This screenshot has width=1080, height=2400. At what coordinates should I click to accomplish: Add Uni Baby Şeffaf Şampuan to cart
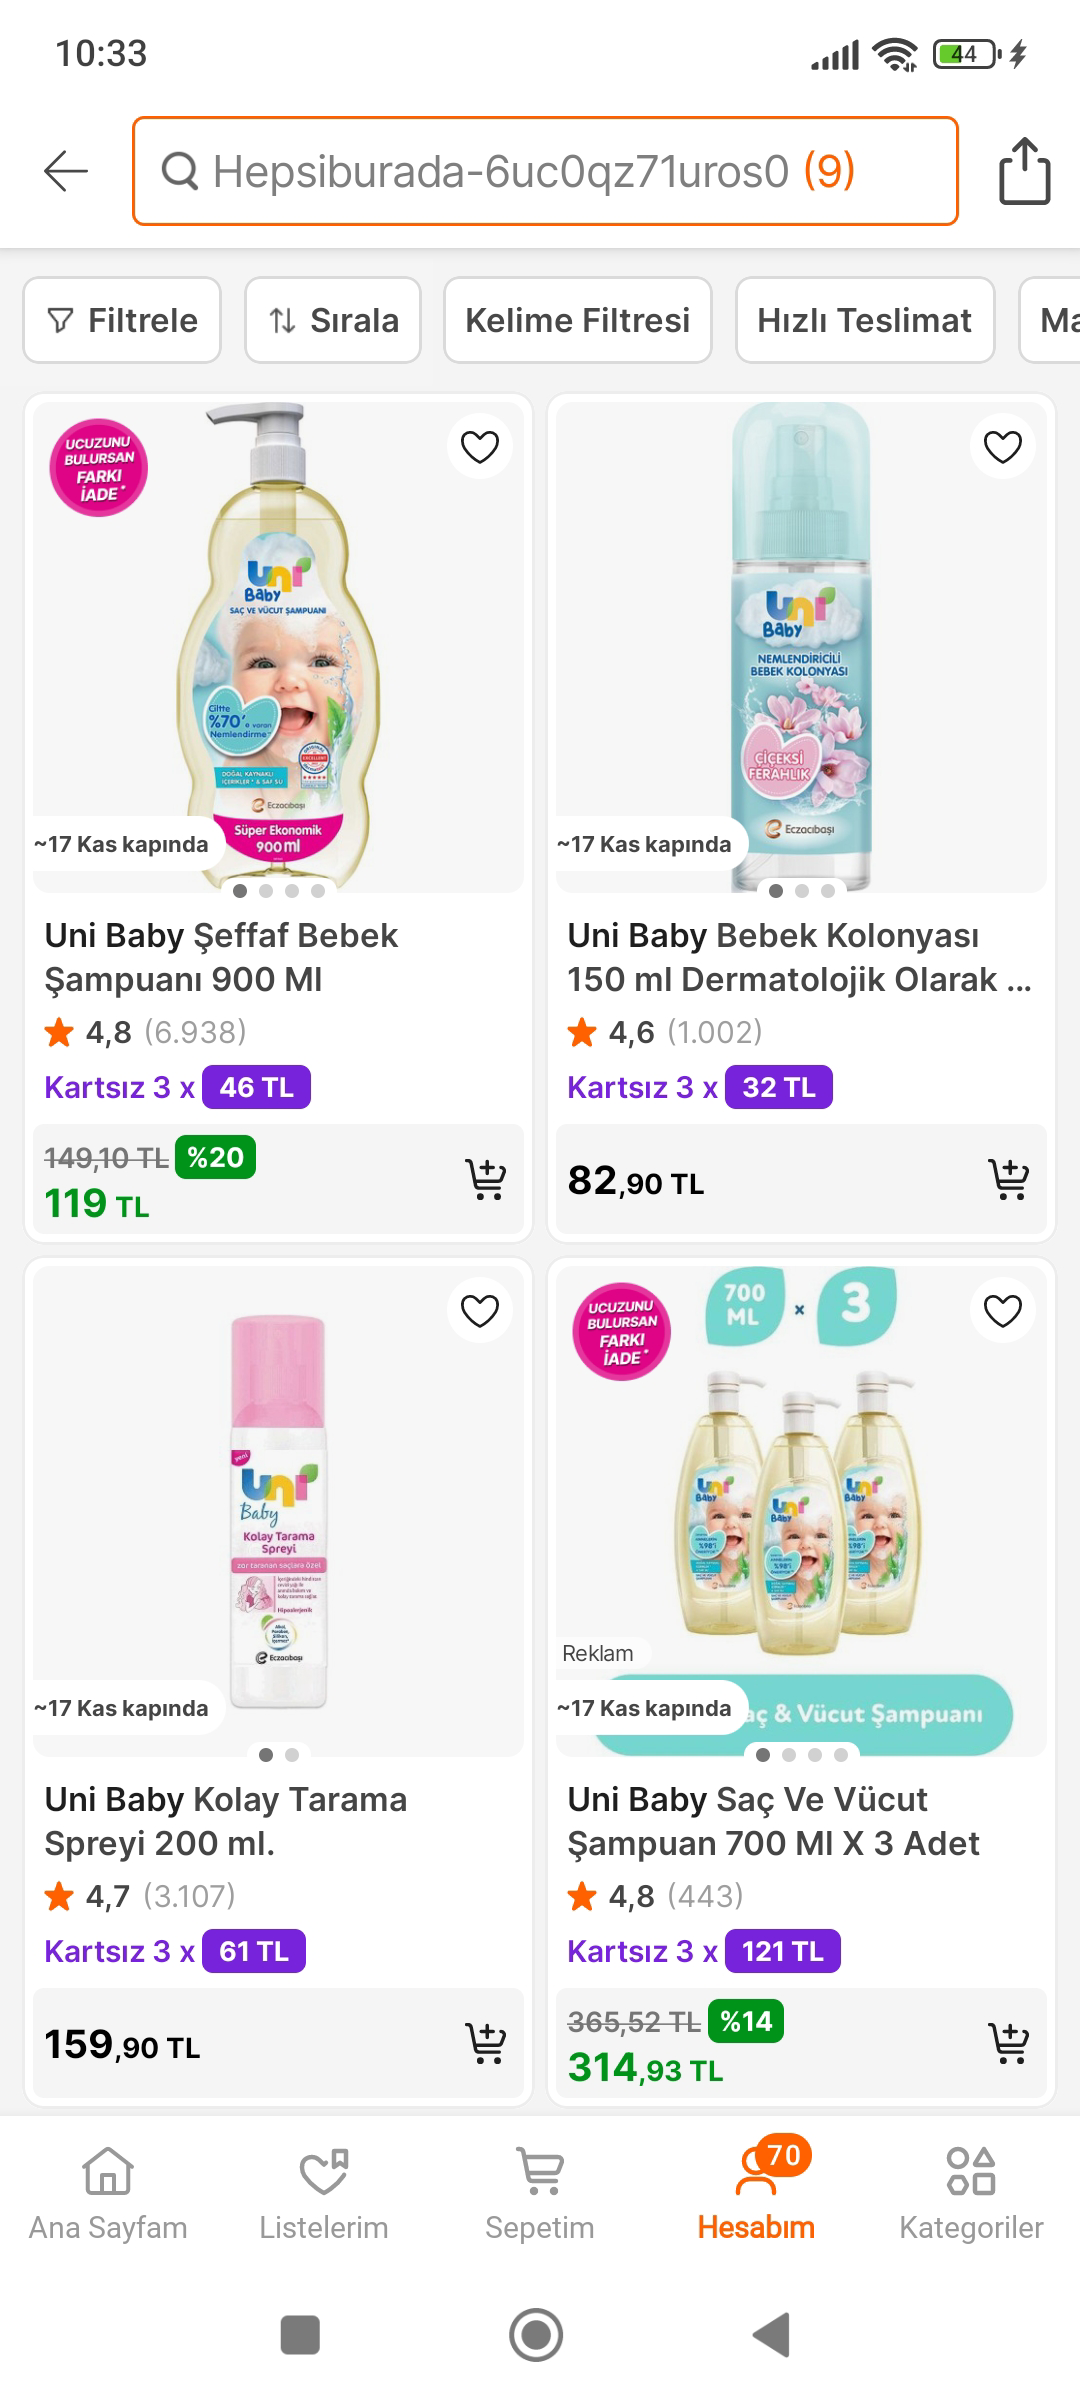click(x=486, y=1179)
